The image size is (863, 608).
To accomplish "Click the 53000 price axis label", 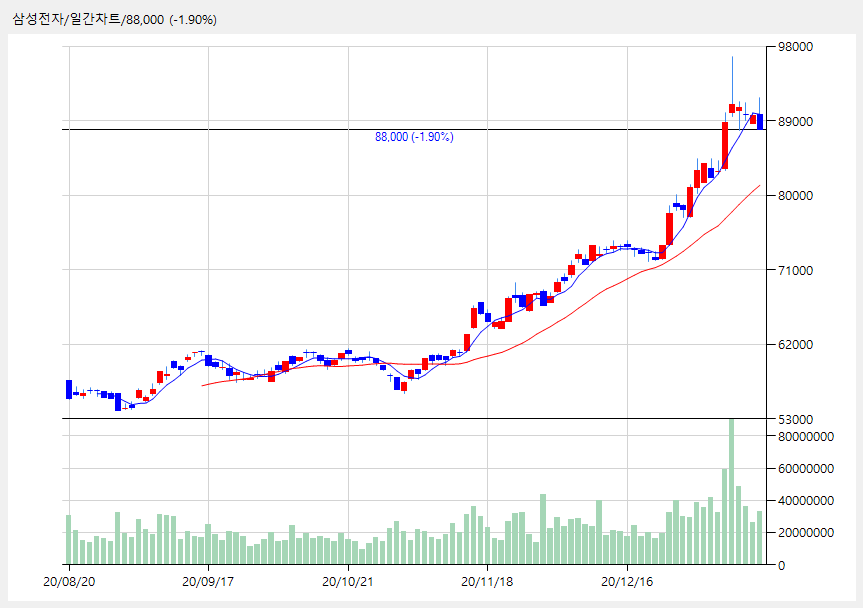I will [796, 419].
